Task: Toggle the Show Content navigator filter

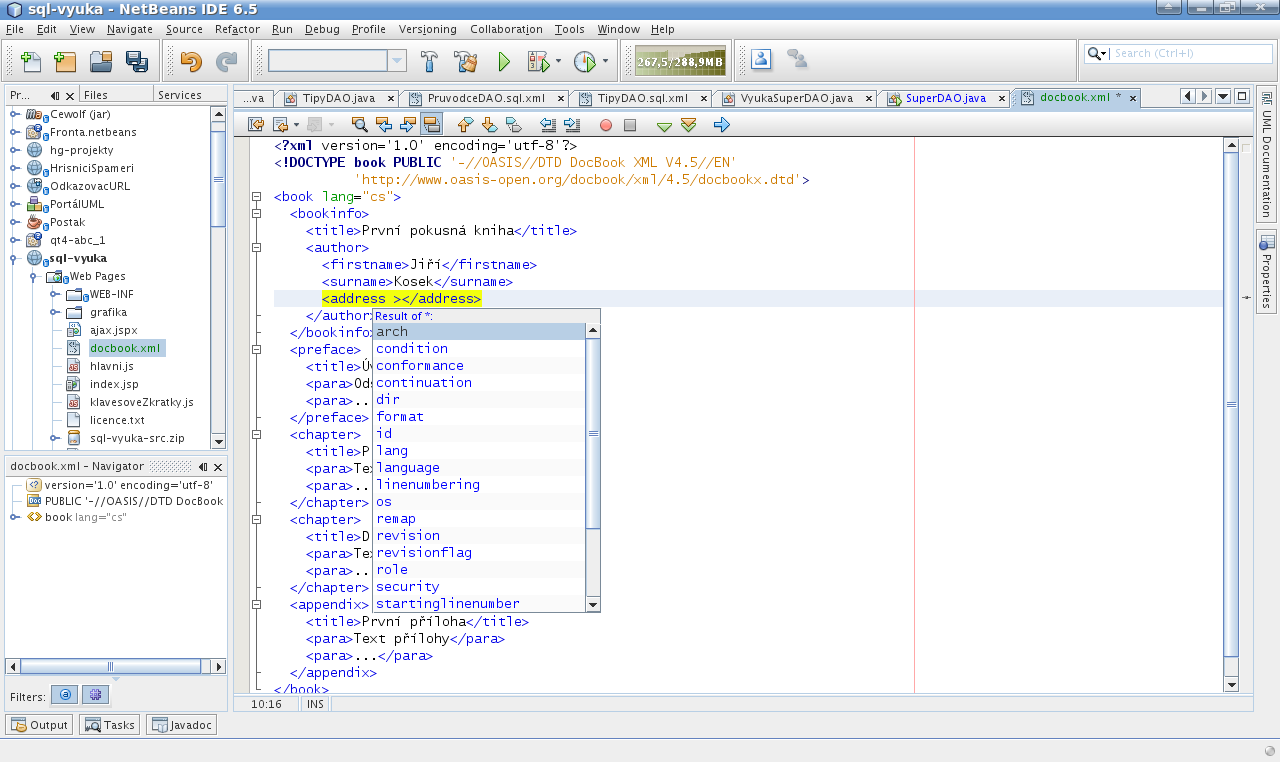Action: 95,695
